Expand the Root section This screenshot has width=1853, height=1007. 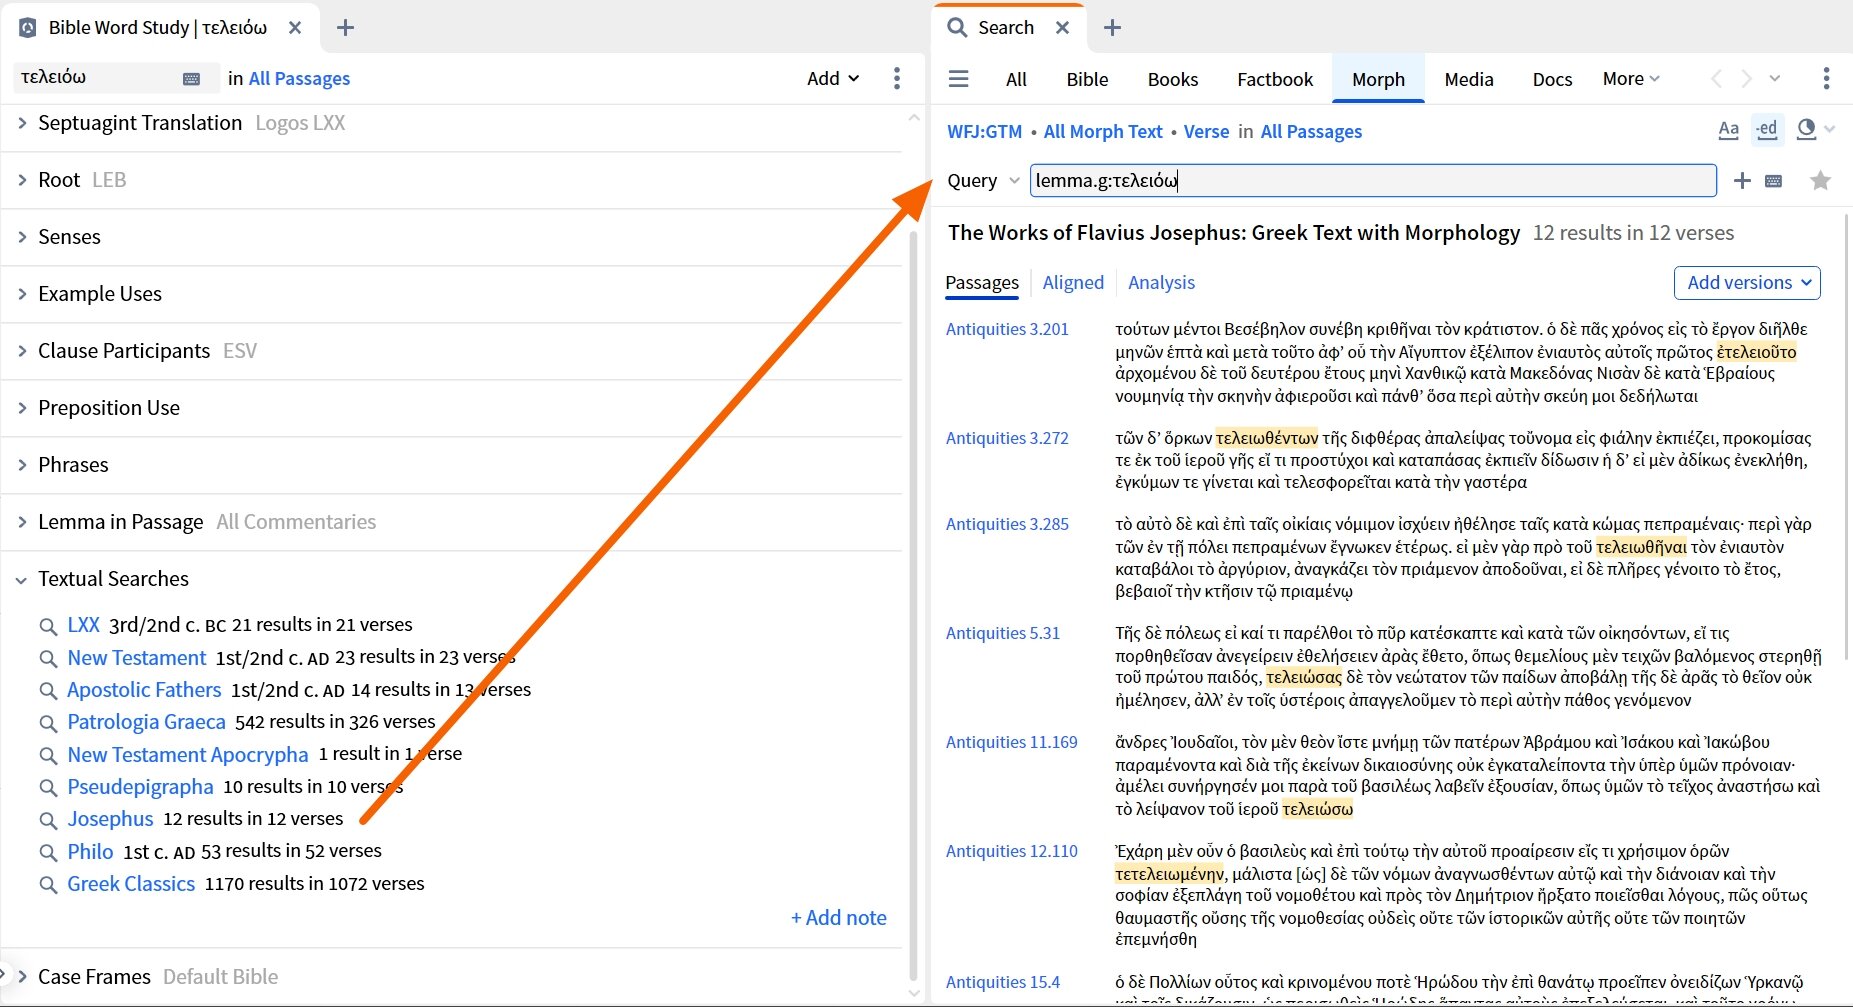tap(22, 180)
